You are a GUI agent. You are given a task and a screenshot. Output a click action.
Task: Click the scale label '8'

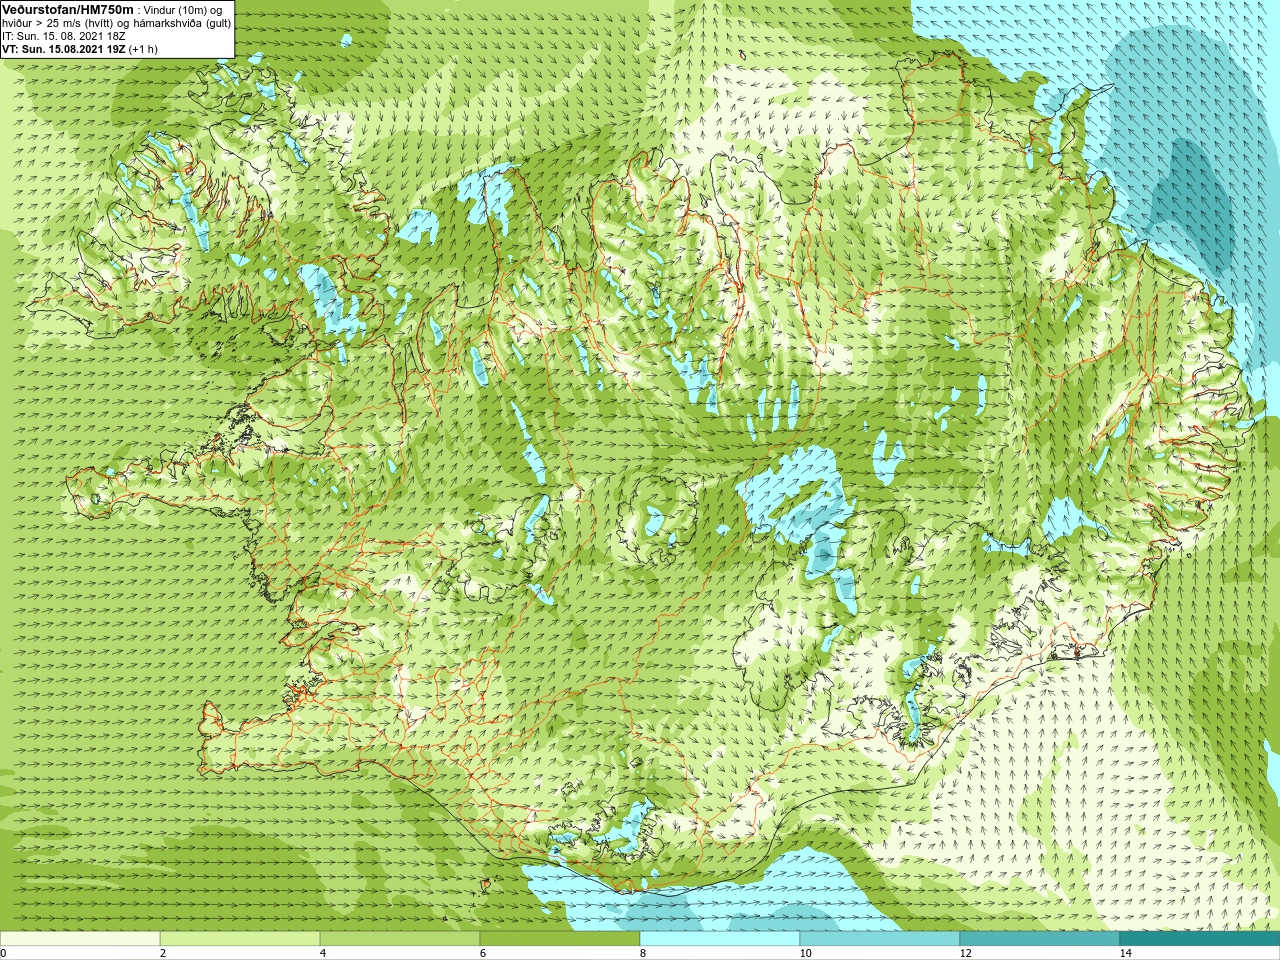[643, 953]
